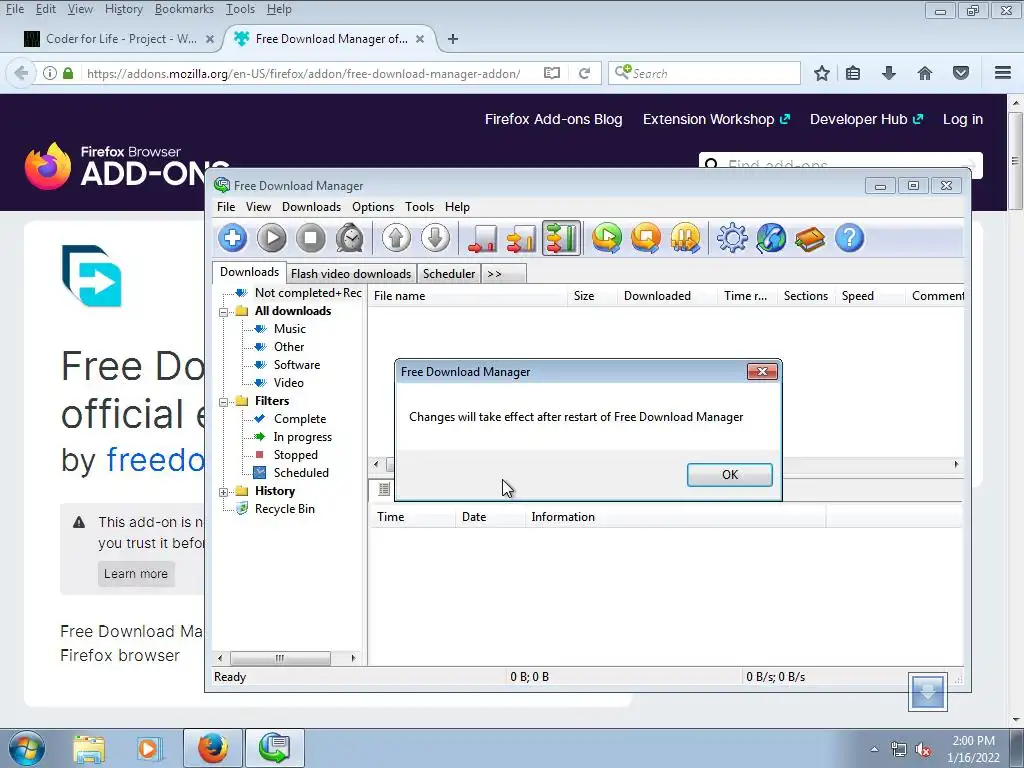Click the tree panel horizontal scrollbar thumb

tap(280, 658)
